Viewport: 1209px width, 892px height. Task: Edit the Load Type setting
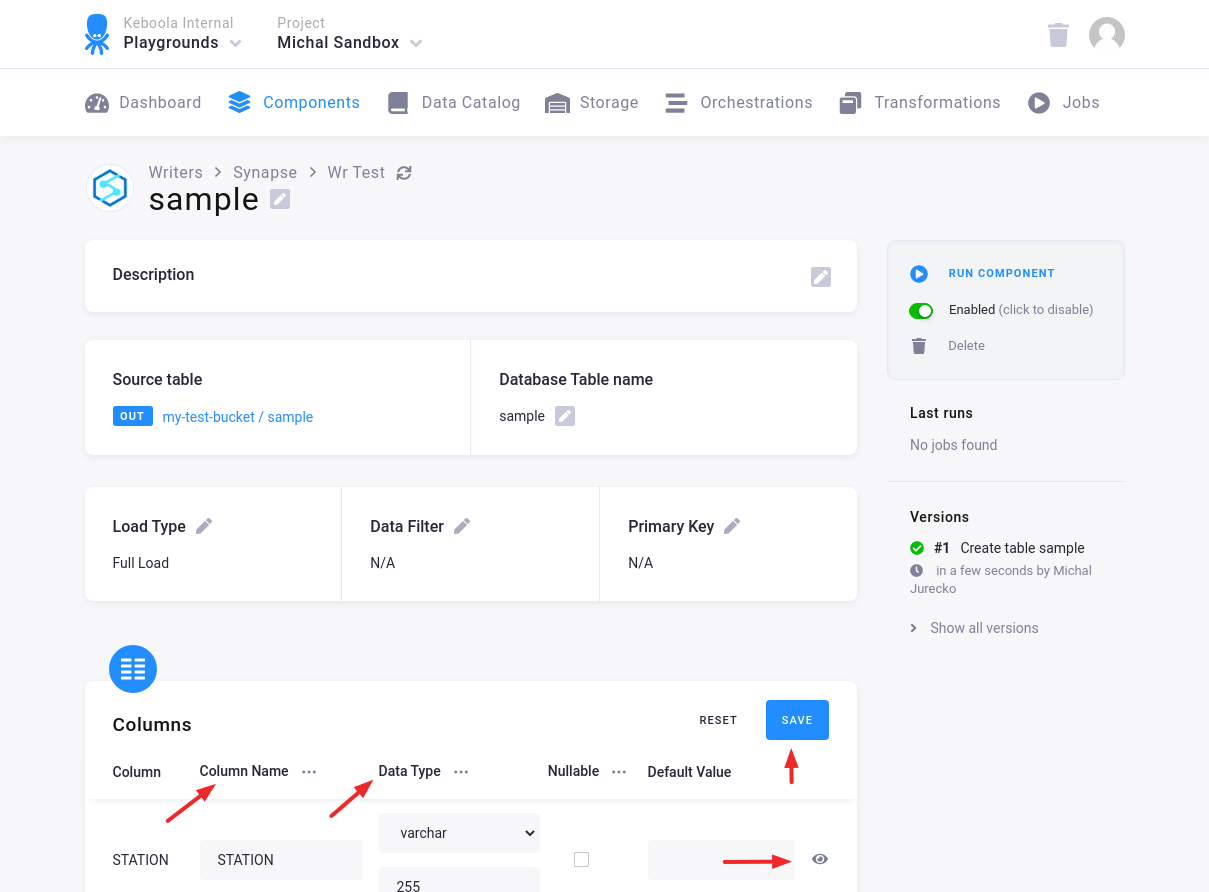204,526
